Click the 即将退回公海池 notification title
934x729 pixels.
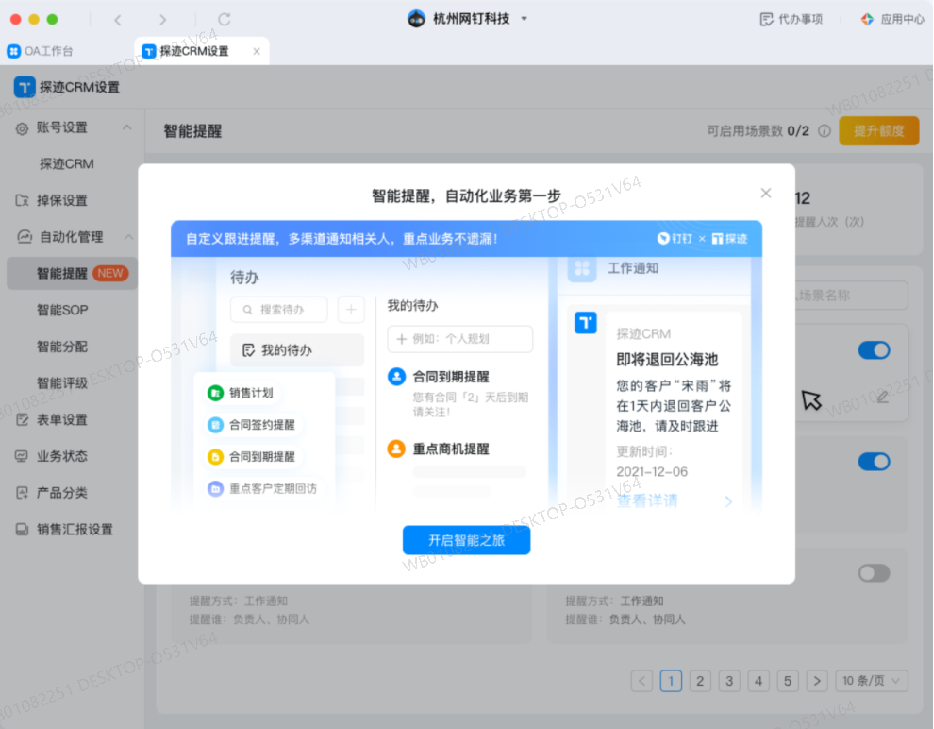click(667, 359)
